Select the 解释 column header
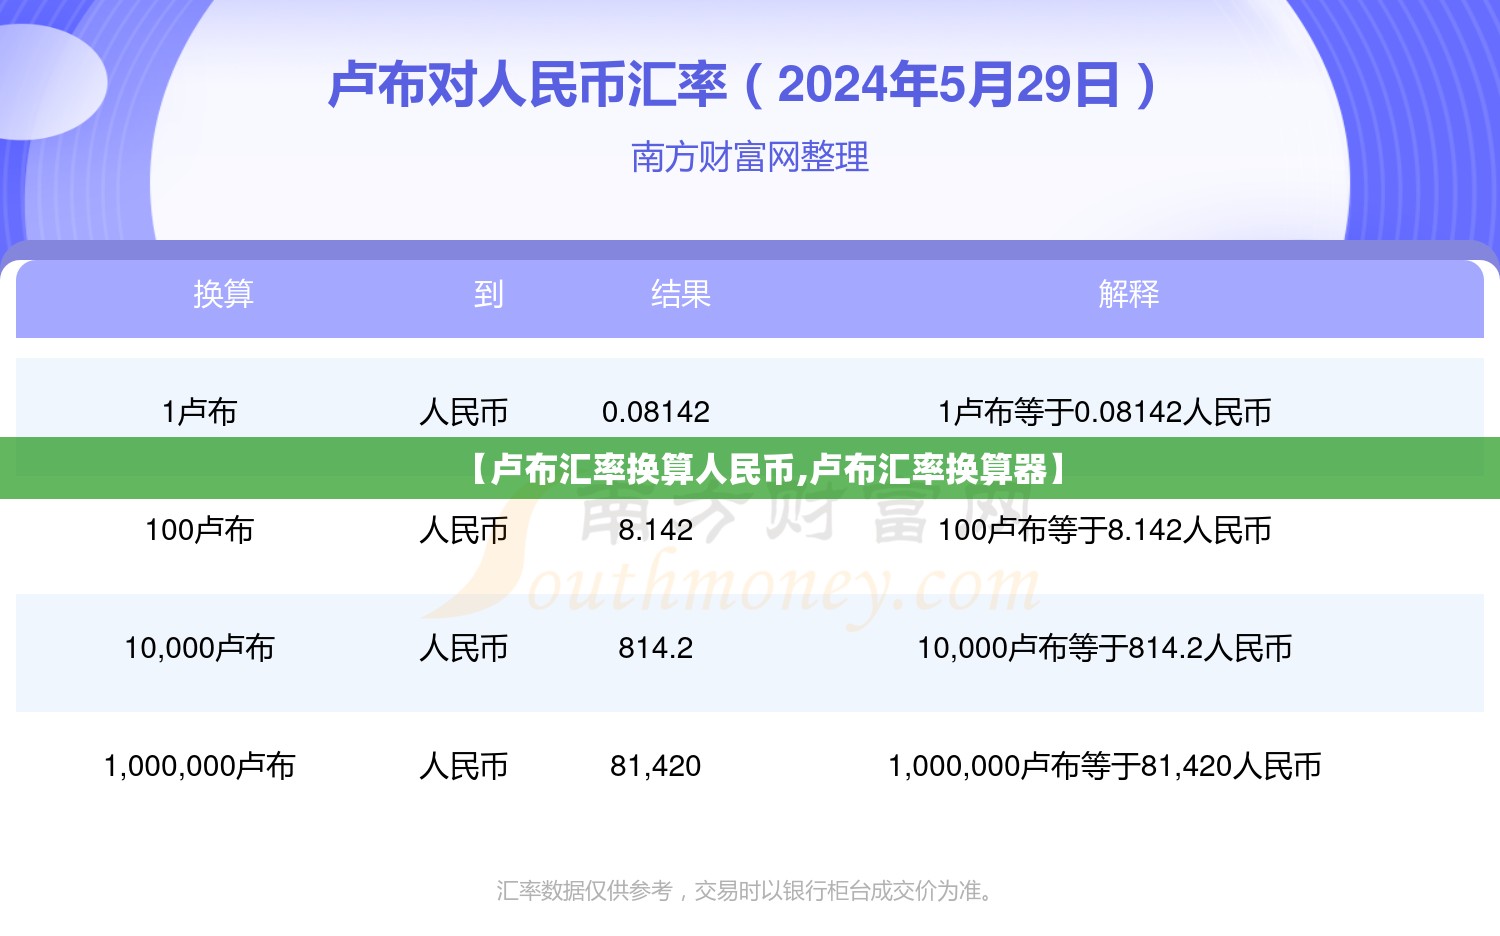Image resolution: width=1500 pixels, height=936 pixels. (1129, 294)
